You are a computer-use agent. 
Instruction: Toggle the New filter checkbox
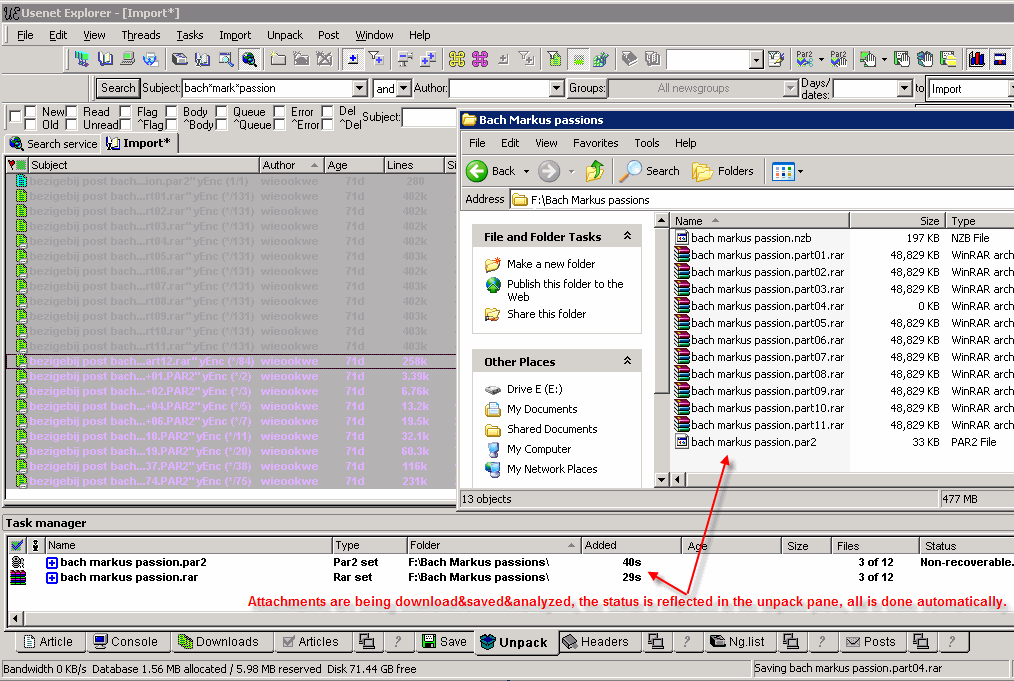[31, 112]
